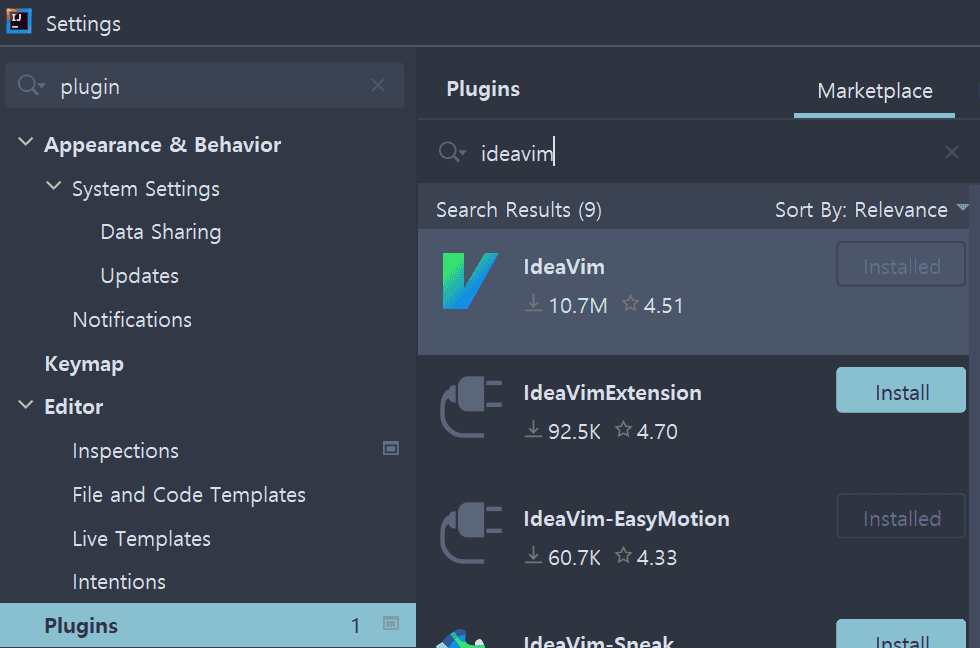Click the project-level icon beside Plugins

coord(391,623)
